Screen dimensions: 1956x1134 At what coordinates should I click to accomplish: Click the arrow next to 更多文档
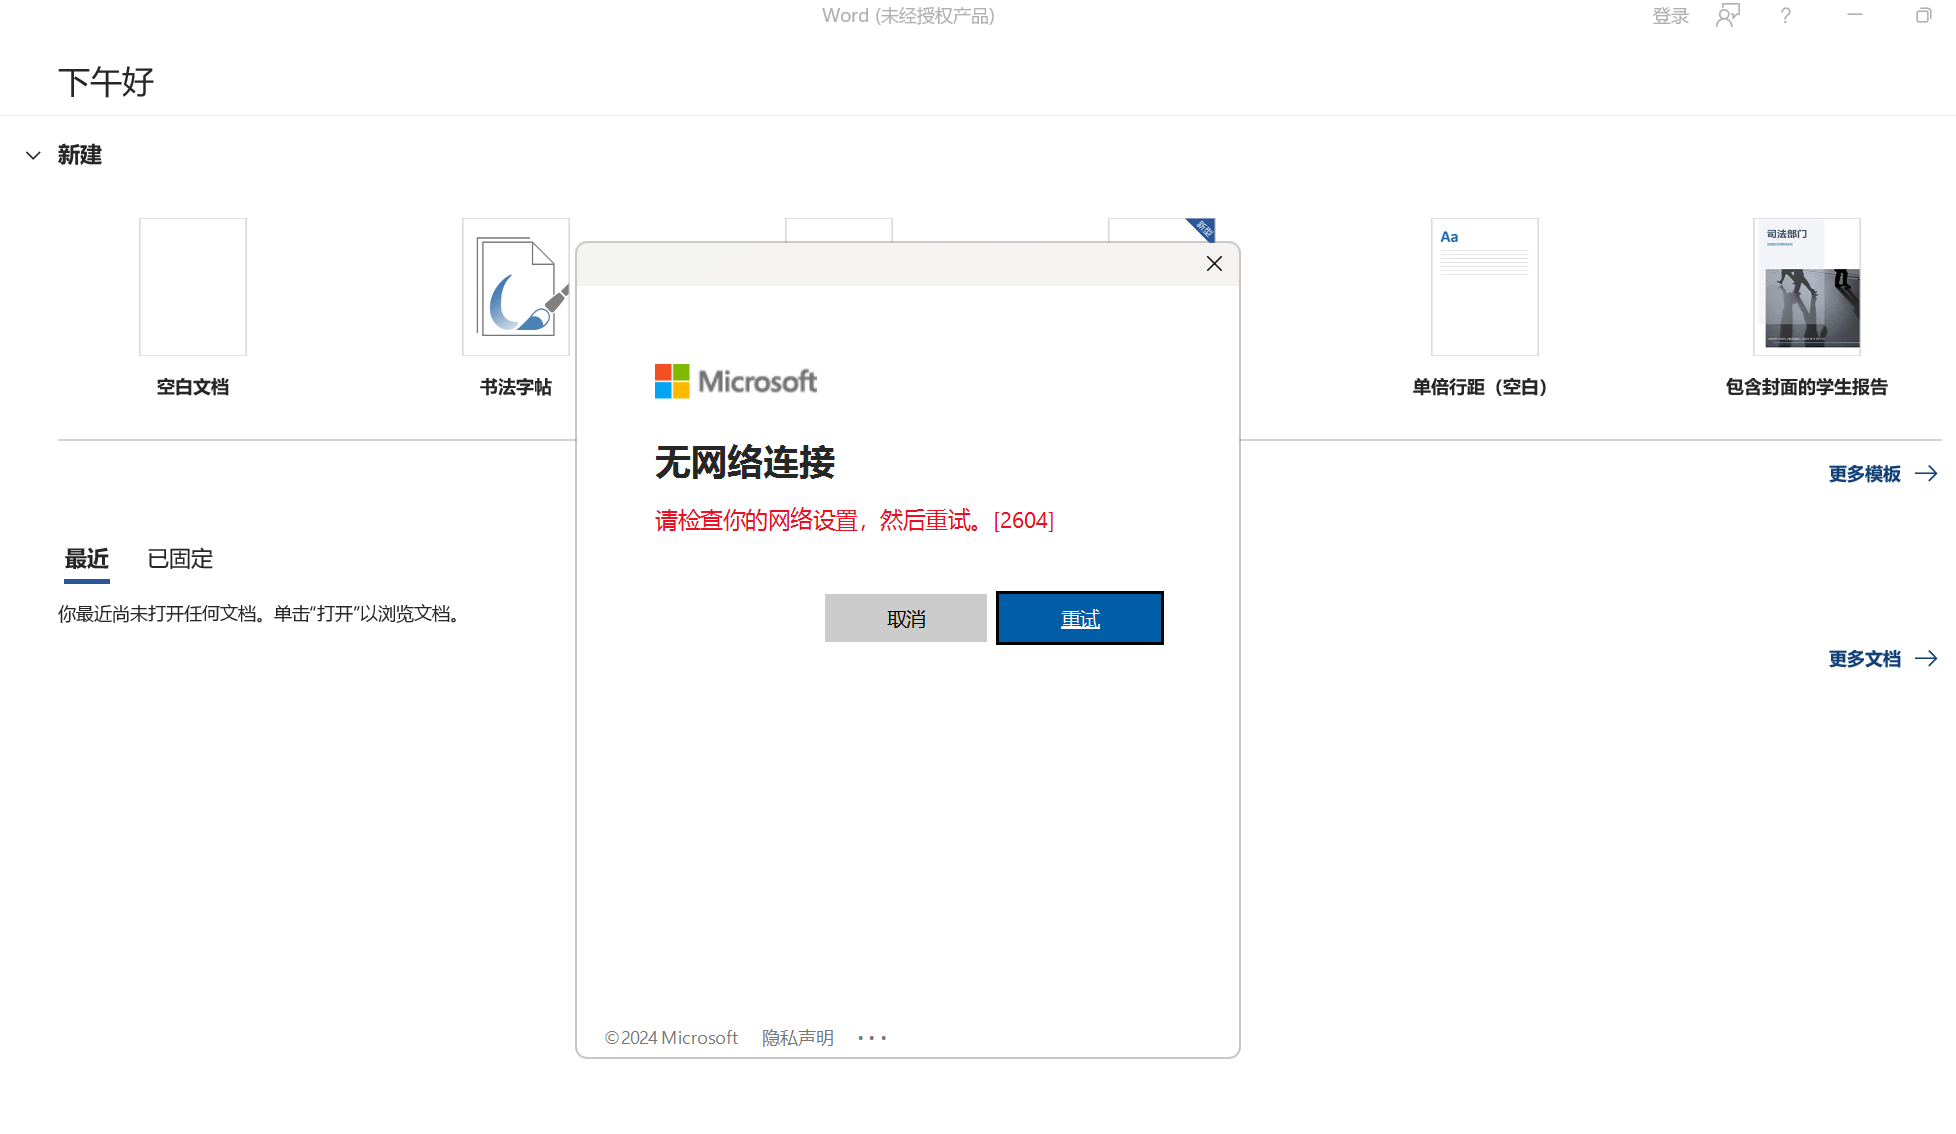click(1926, 658)
